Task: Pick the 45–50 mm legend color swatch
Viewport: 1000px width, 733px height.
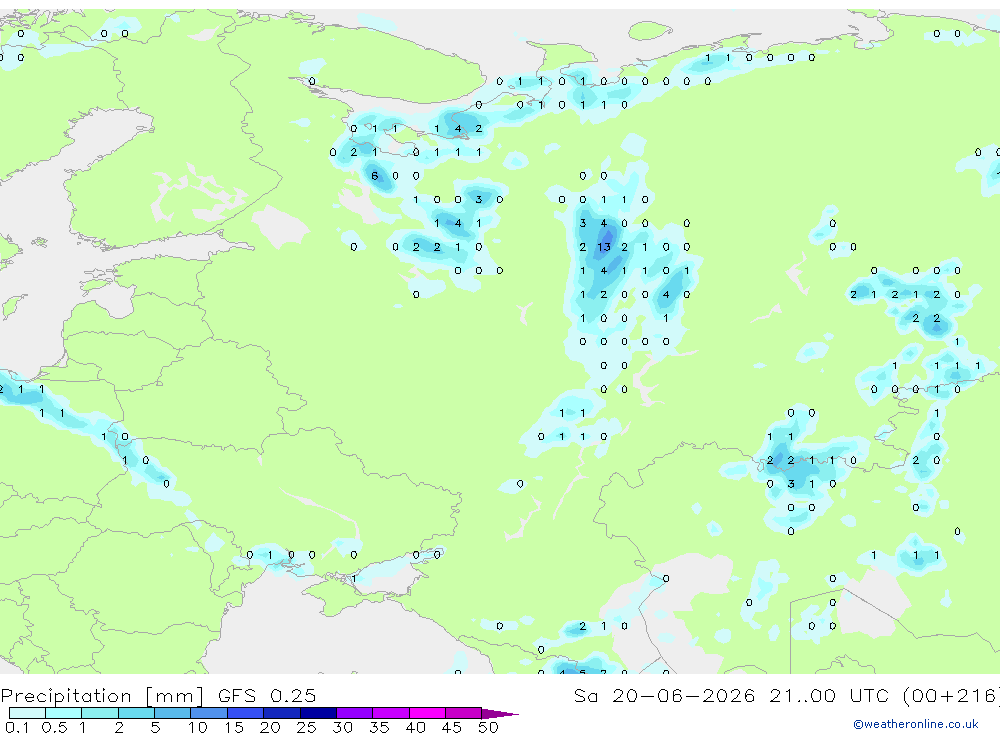Action: [x=464, y=713]
